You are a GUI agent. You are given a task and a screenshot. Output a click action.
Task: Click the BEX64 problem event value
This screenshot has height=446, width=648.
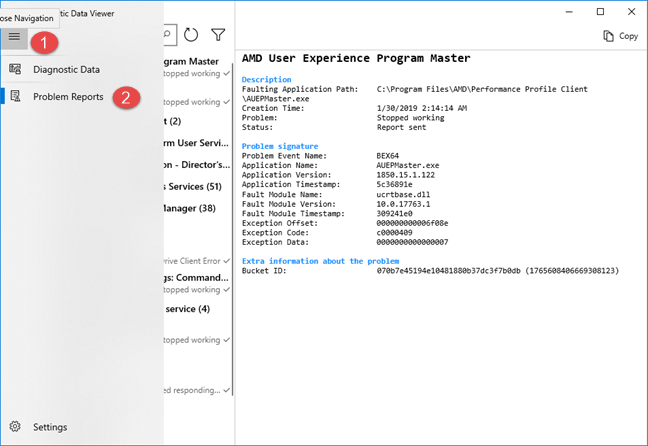pyautogui.click(x=388, y=156)
